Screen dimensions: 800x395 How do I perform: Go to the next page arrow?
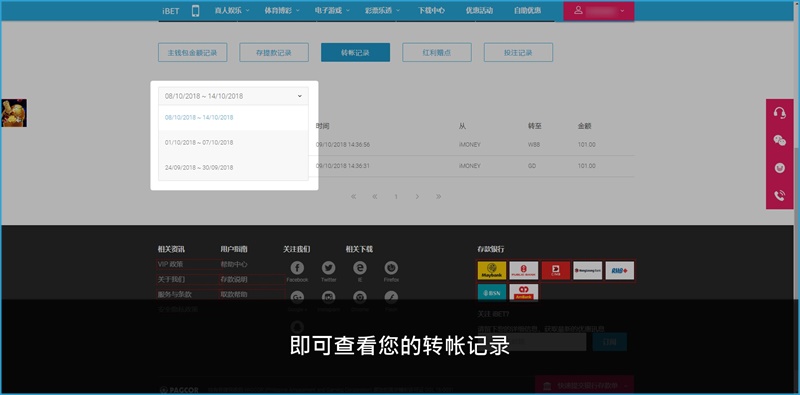pos(417,196)
